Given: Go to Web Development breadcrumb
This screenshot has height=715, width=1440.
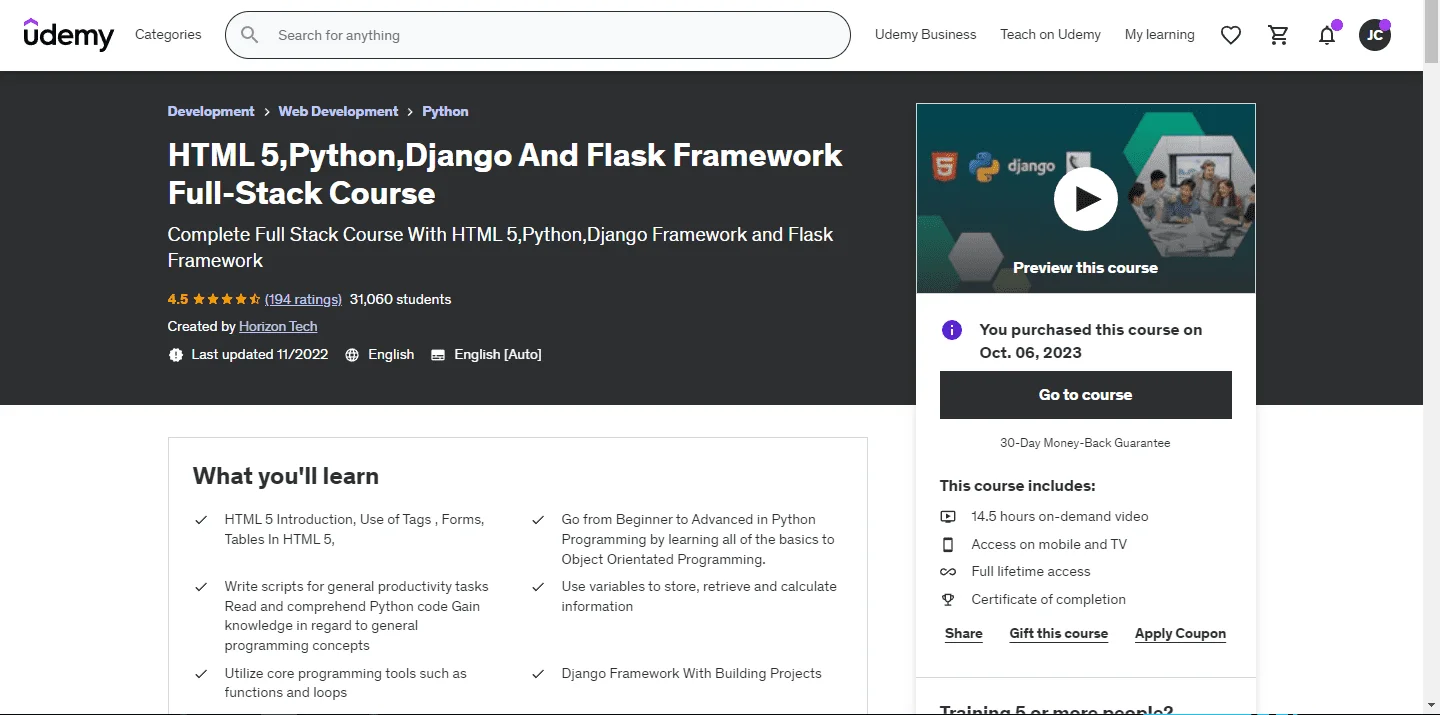Looking at the screenshot, I should [338, 111].
